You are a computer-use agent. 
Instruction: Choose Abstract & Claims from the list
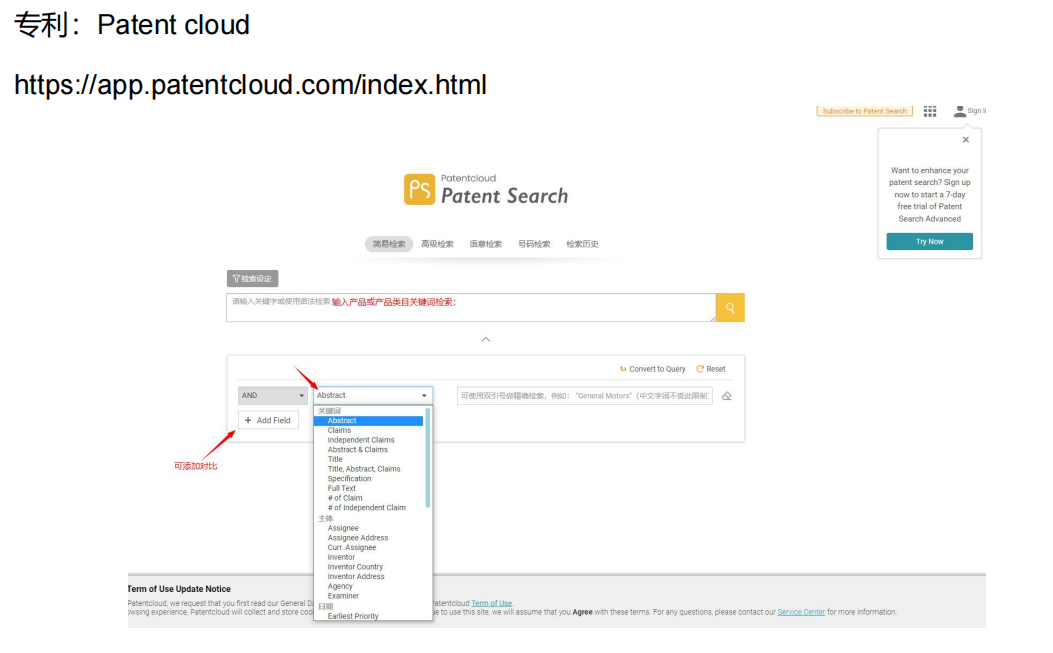[x=357, y=450]
